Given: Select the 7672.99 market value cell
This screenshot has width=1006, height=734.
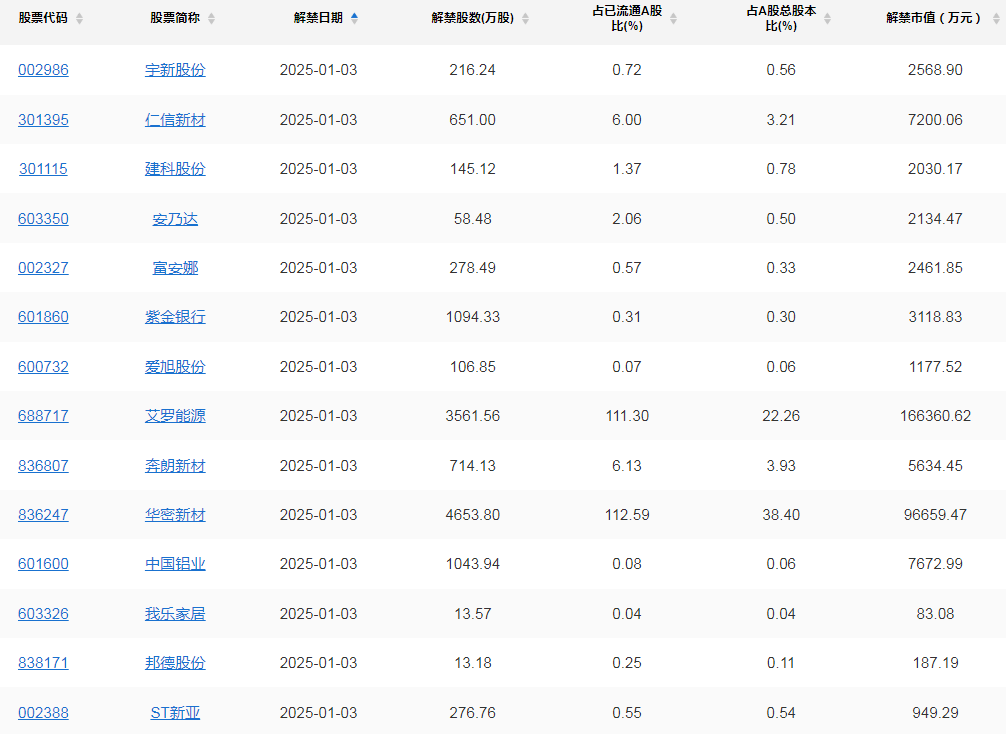Looking at the screenshot, I should coord(935,564).
